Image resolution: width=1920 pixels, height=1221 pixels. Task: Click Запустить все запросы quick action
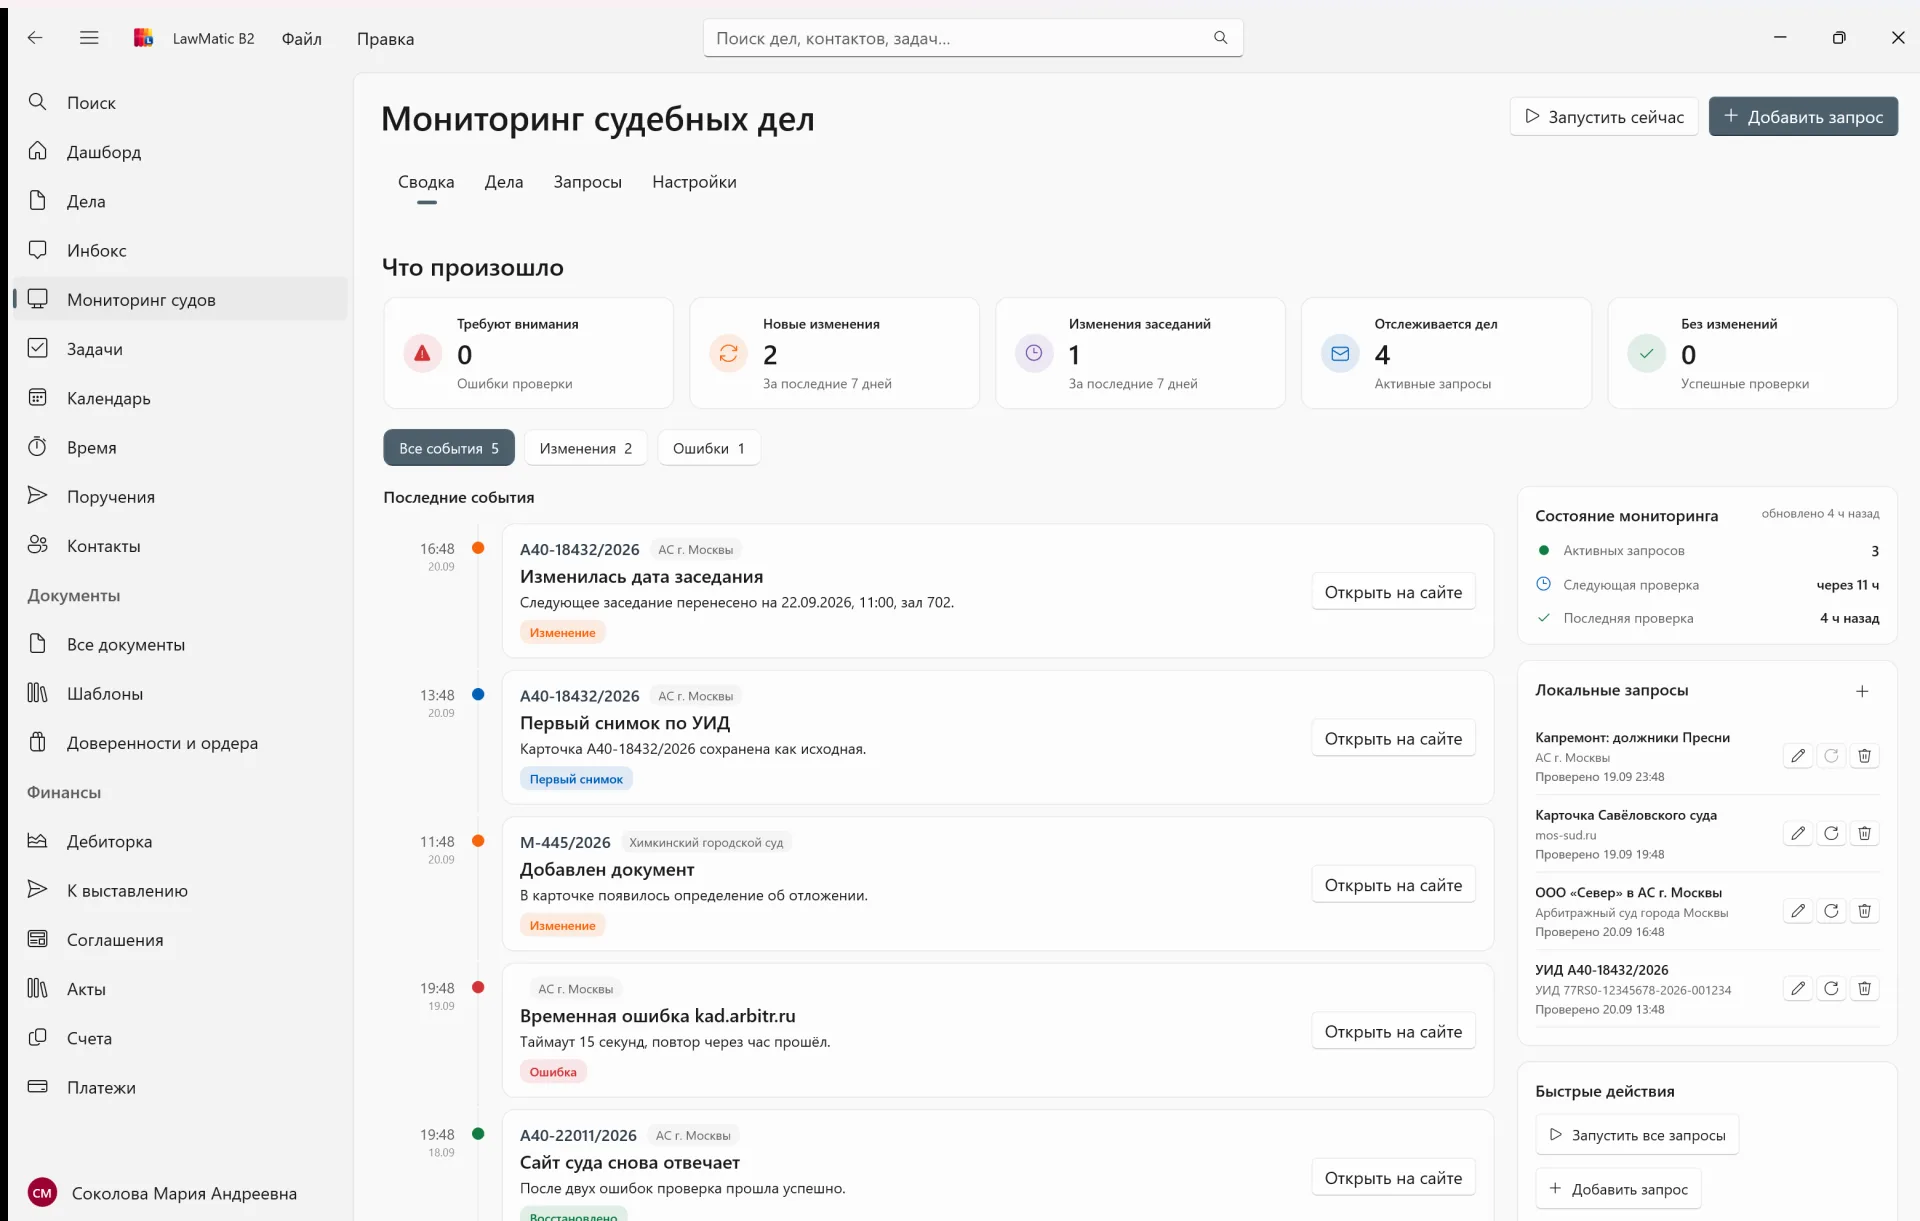pos(1637,1135)
